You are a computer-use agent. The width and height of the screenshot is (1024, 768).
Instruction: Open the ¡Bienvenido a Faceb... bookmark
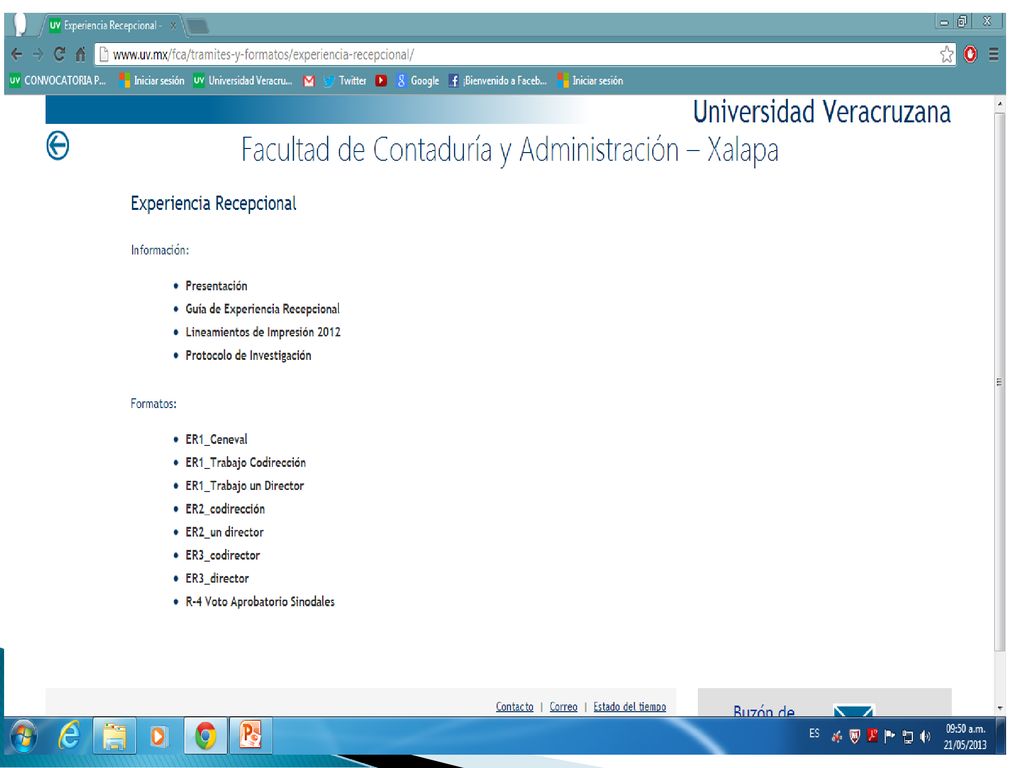pos(498,80)
